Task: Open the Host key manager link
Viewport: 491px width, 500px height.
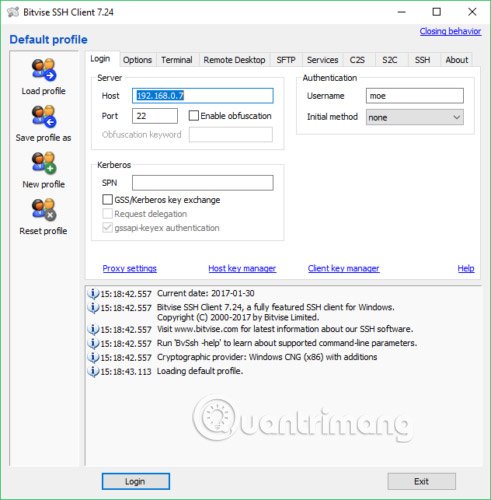Action: click(x=242, y=268)
